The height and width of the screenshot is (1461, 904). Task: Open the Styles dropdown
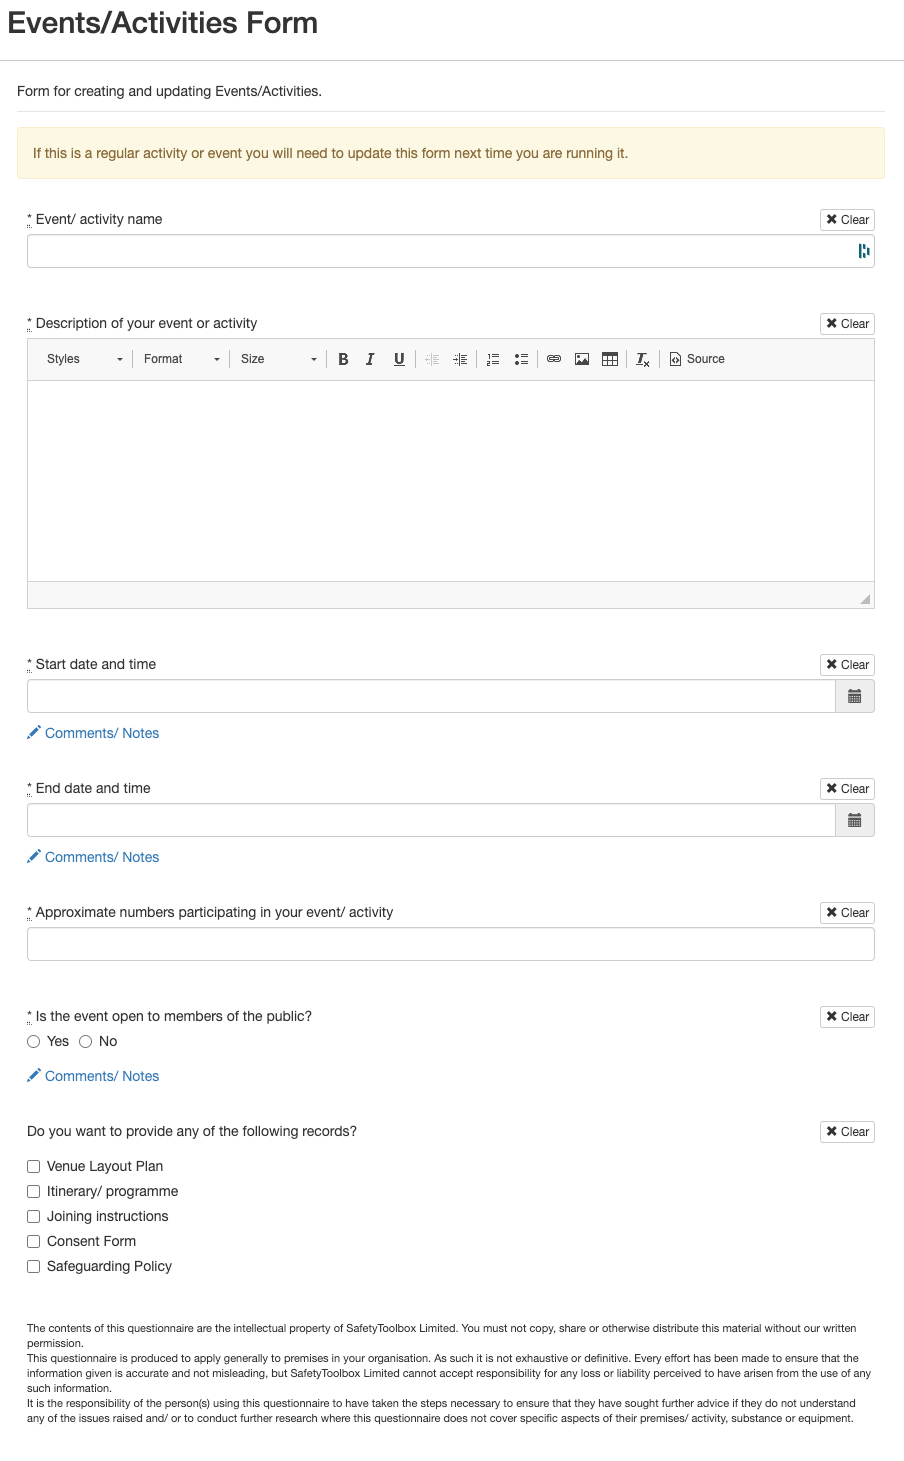pos(85,359)
